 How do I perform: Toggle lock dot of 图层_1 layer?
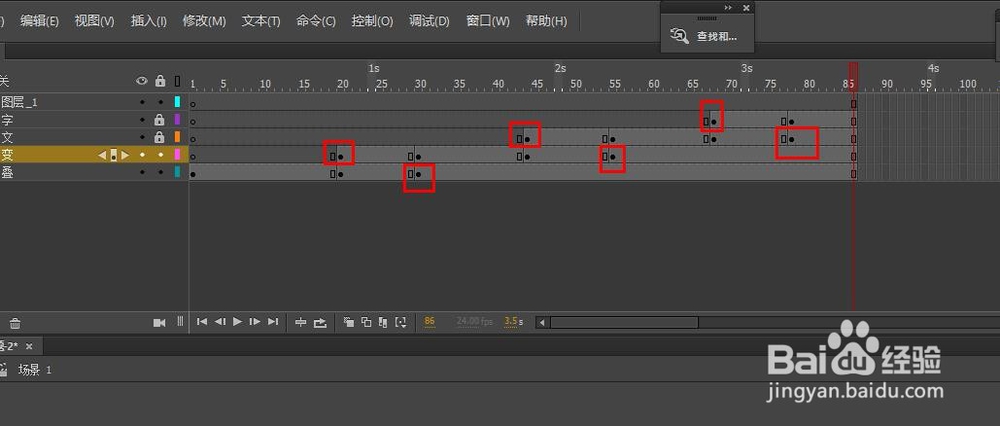pyautogui.click(x=160, y=102)
